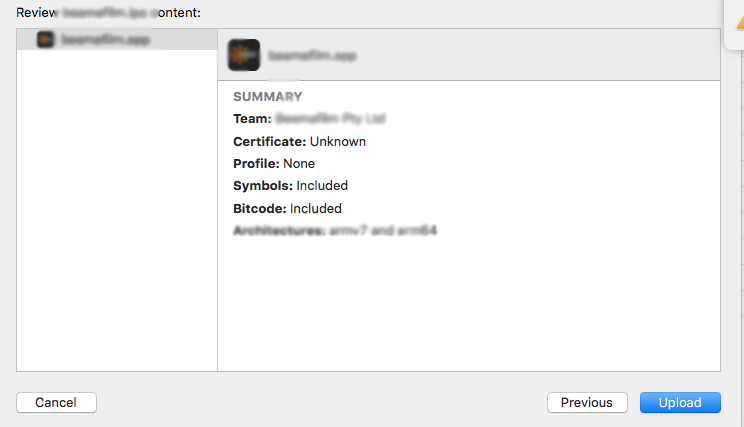Click the Symbols label
Viewport: 744px width, 427px height.
tap(262, 186)
